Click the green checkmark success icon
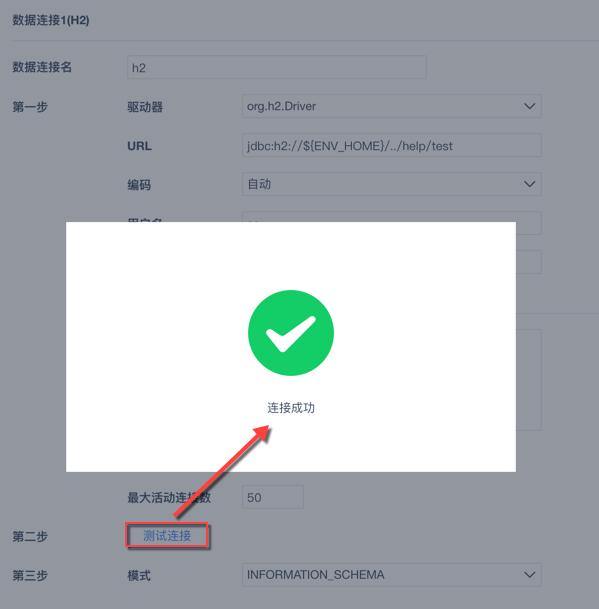The image size is (599, 609). pos(291,333)
